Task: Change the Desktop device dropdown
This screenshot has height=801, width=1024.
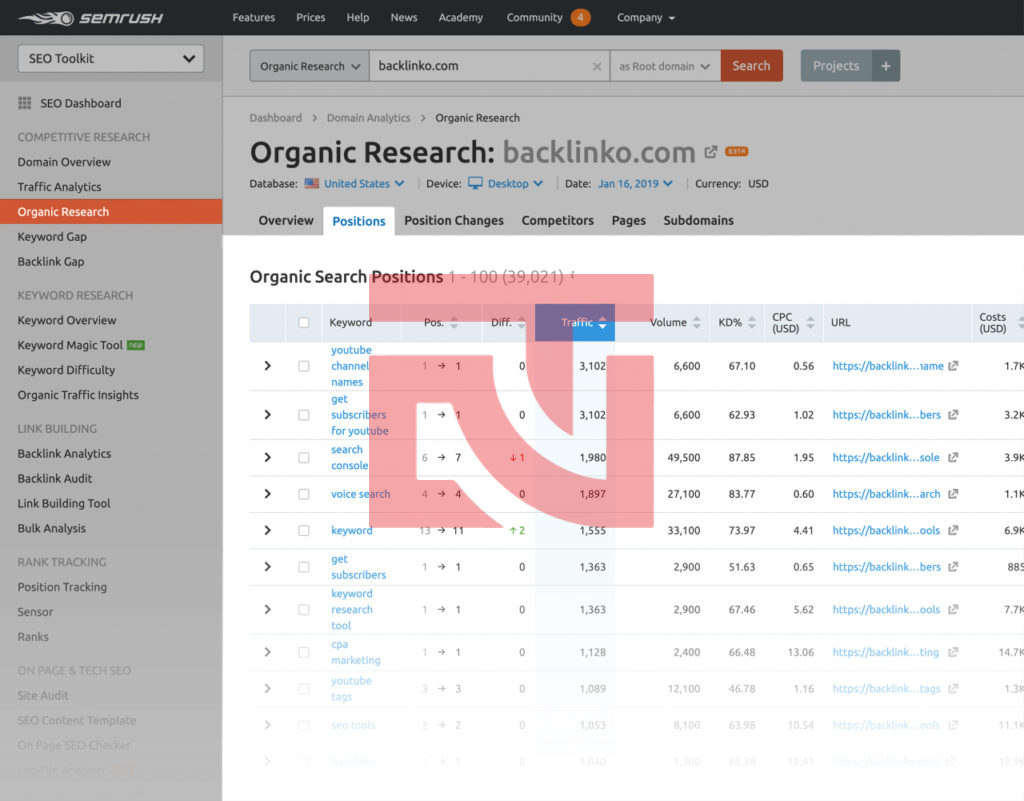Action: tap(515, 183)
